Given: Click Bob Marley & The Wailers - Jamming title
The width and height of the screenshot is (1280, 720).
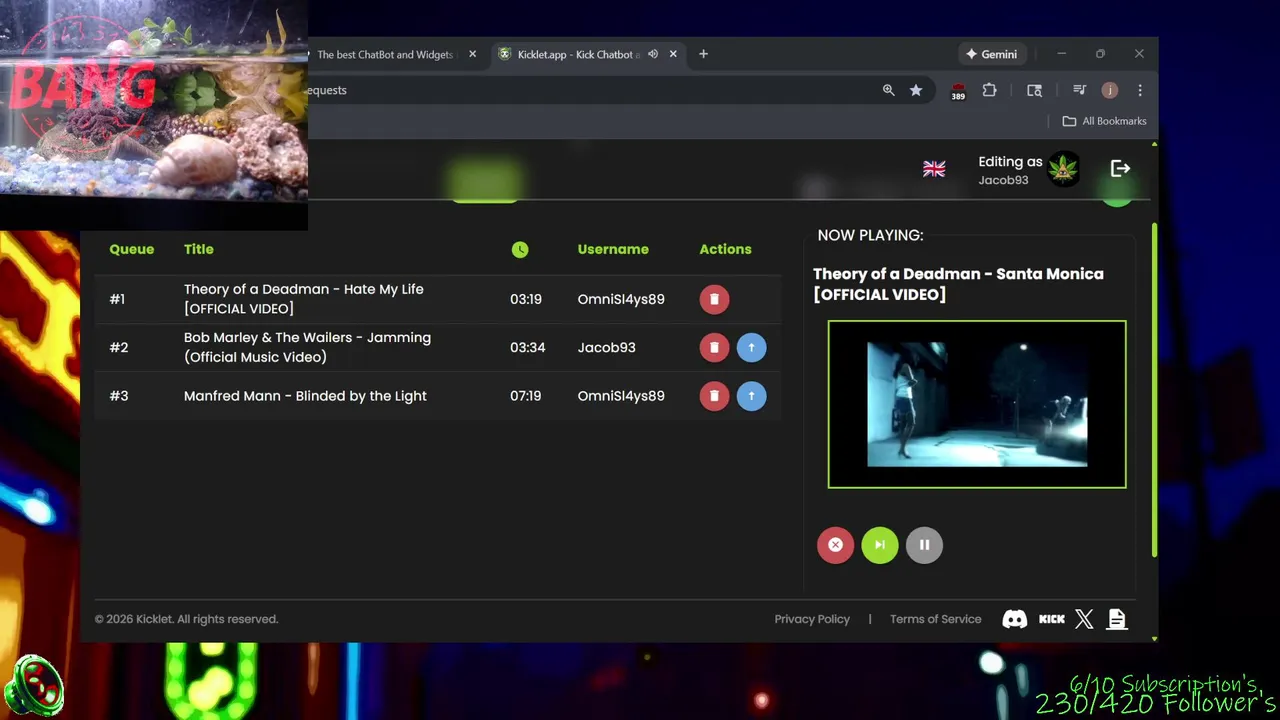Looking at the screenshot, I should click(307, 347).
